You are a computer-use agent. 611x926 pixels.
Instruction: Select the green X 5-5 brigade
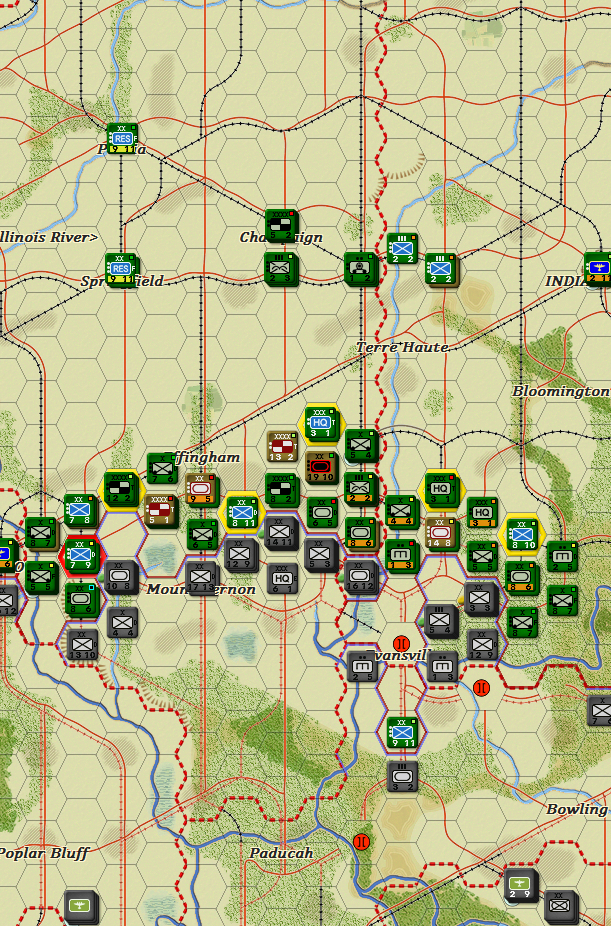click(x=41, y=578)
